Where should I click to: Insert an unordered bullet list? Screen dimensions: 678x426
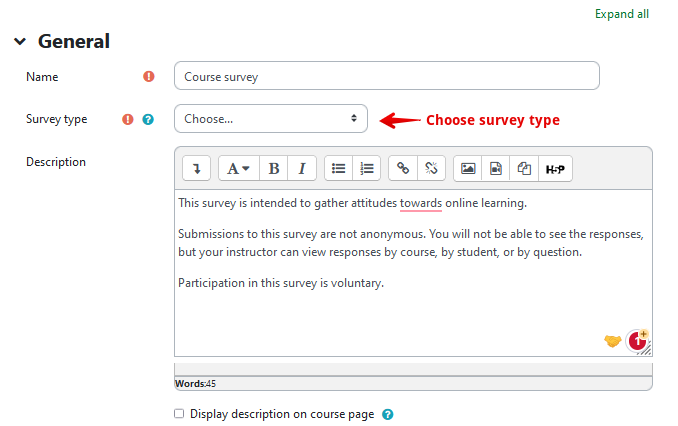pyautogui.click(x=339, y=169)
